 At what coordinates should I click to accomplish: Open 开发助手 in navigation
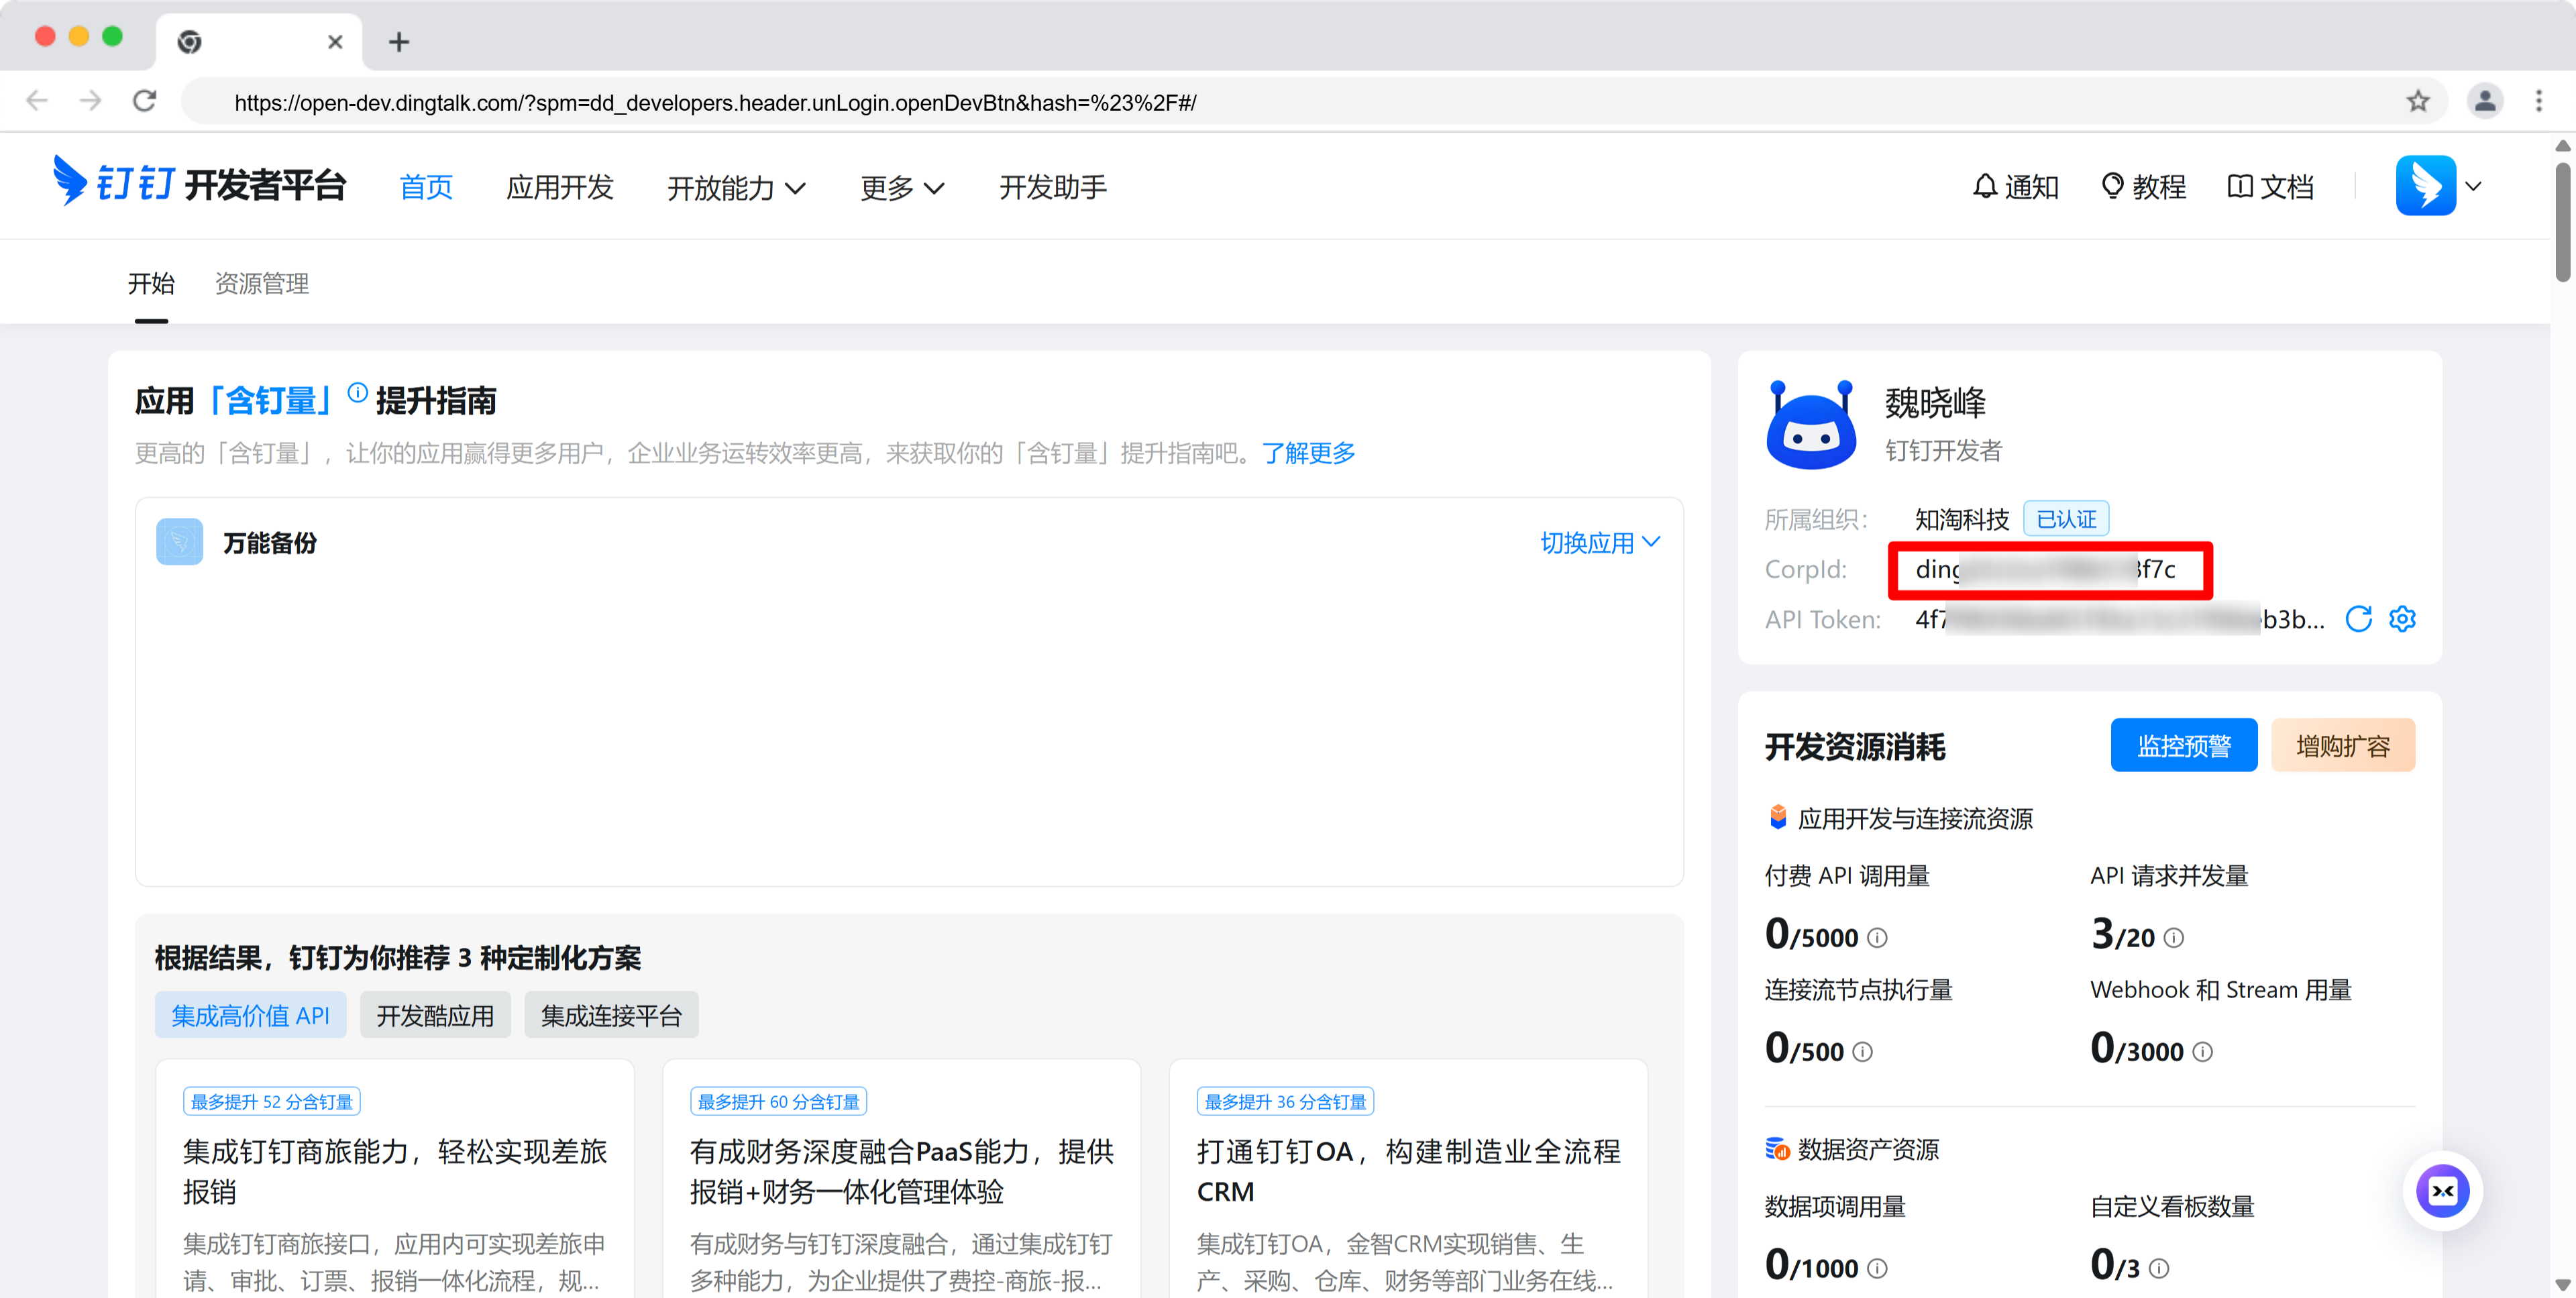click(x=1053, y=187)
